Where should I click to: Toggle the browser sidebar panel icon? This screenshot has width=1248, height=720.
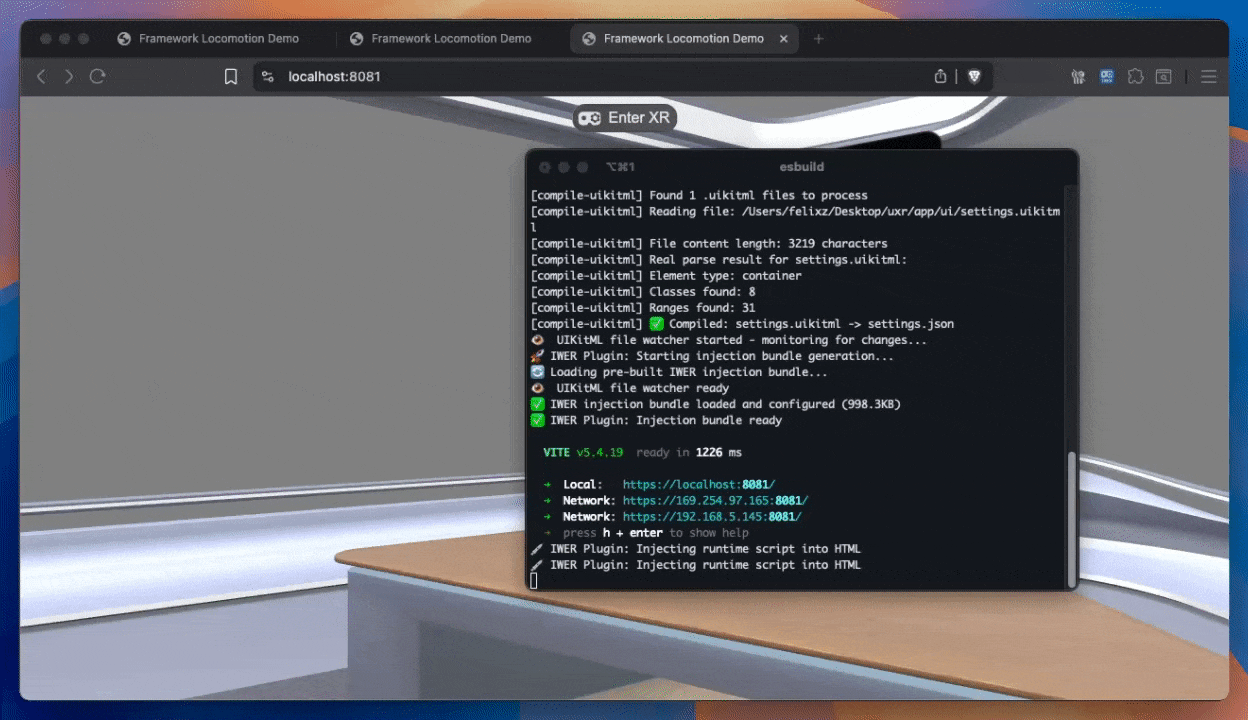(x=1164, y=76)
